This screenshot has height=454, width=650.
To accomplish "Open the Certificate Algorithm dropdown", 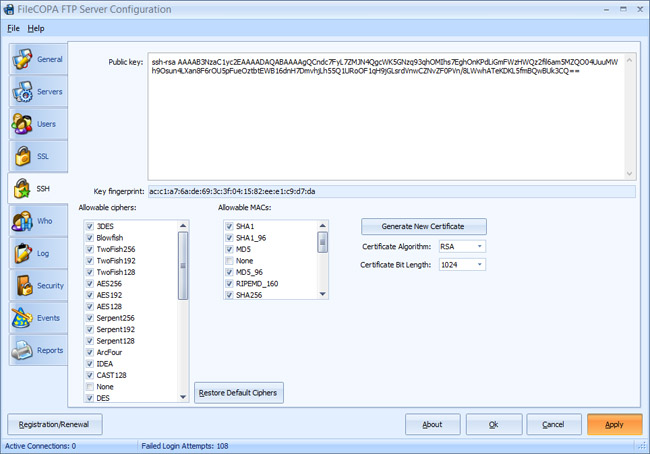I will click(x=480, y=246).
